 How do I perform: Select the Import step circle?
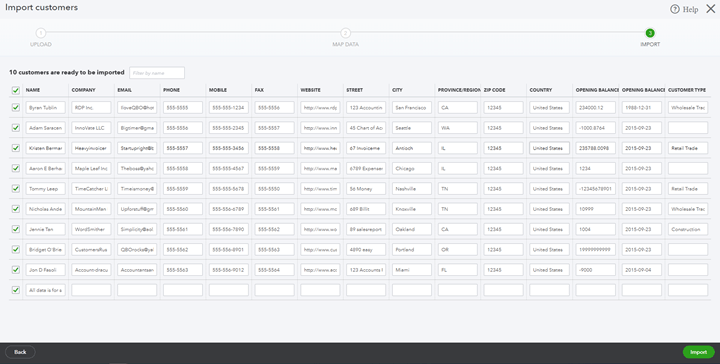tap(650, 33)
